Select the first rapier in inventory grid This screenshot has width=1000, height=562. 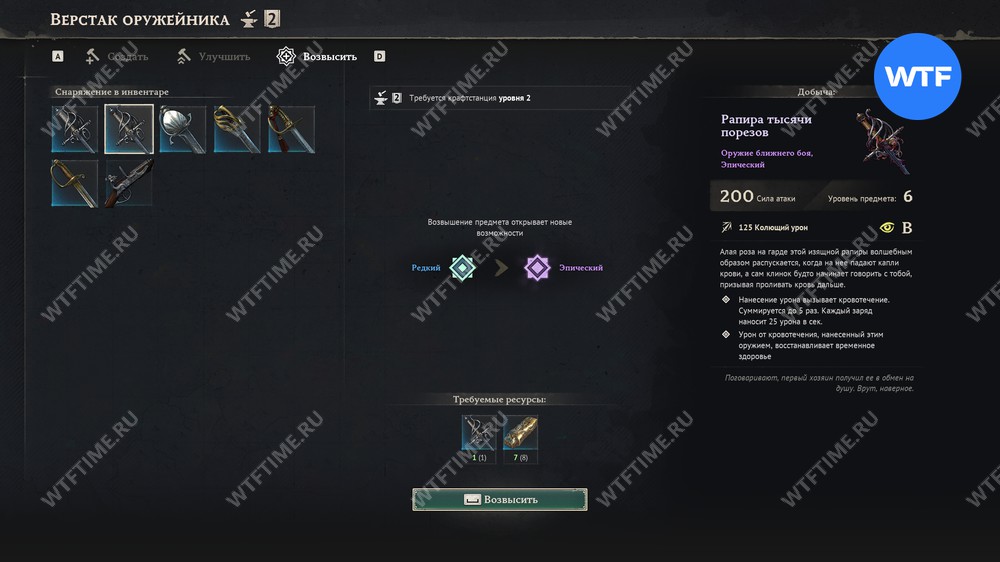(x=75, y=129)
